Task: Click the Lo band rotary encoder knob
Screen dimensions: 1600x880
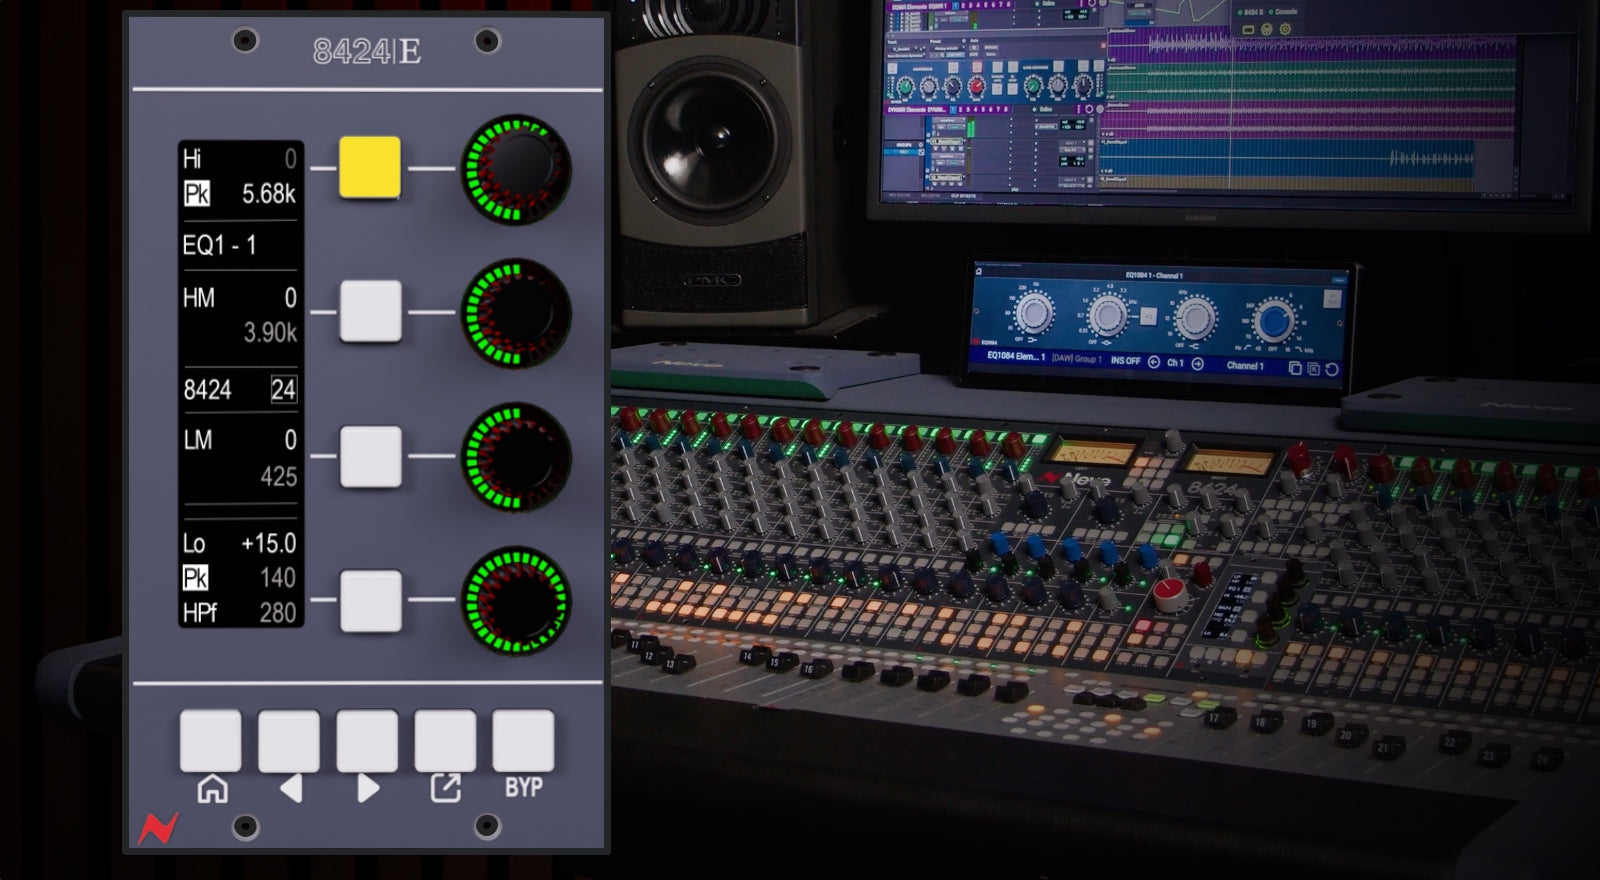Action: click(x=516, y=601)
